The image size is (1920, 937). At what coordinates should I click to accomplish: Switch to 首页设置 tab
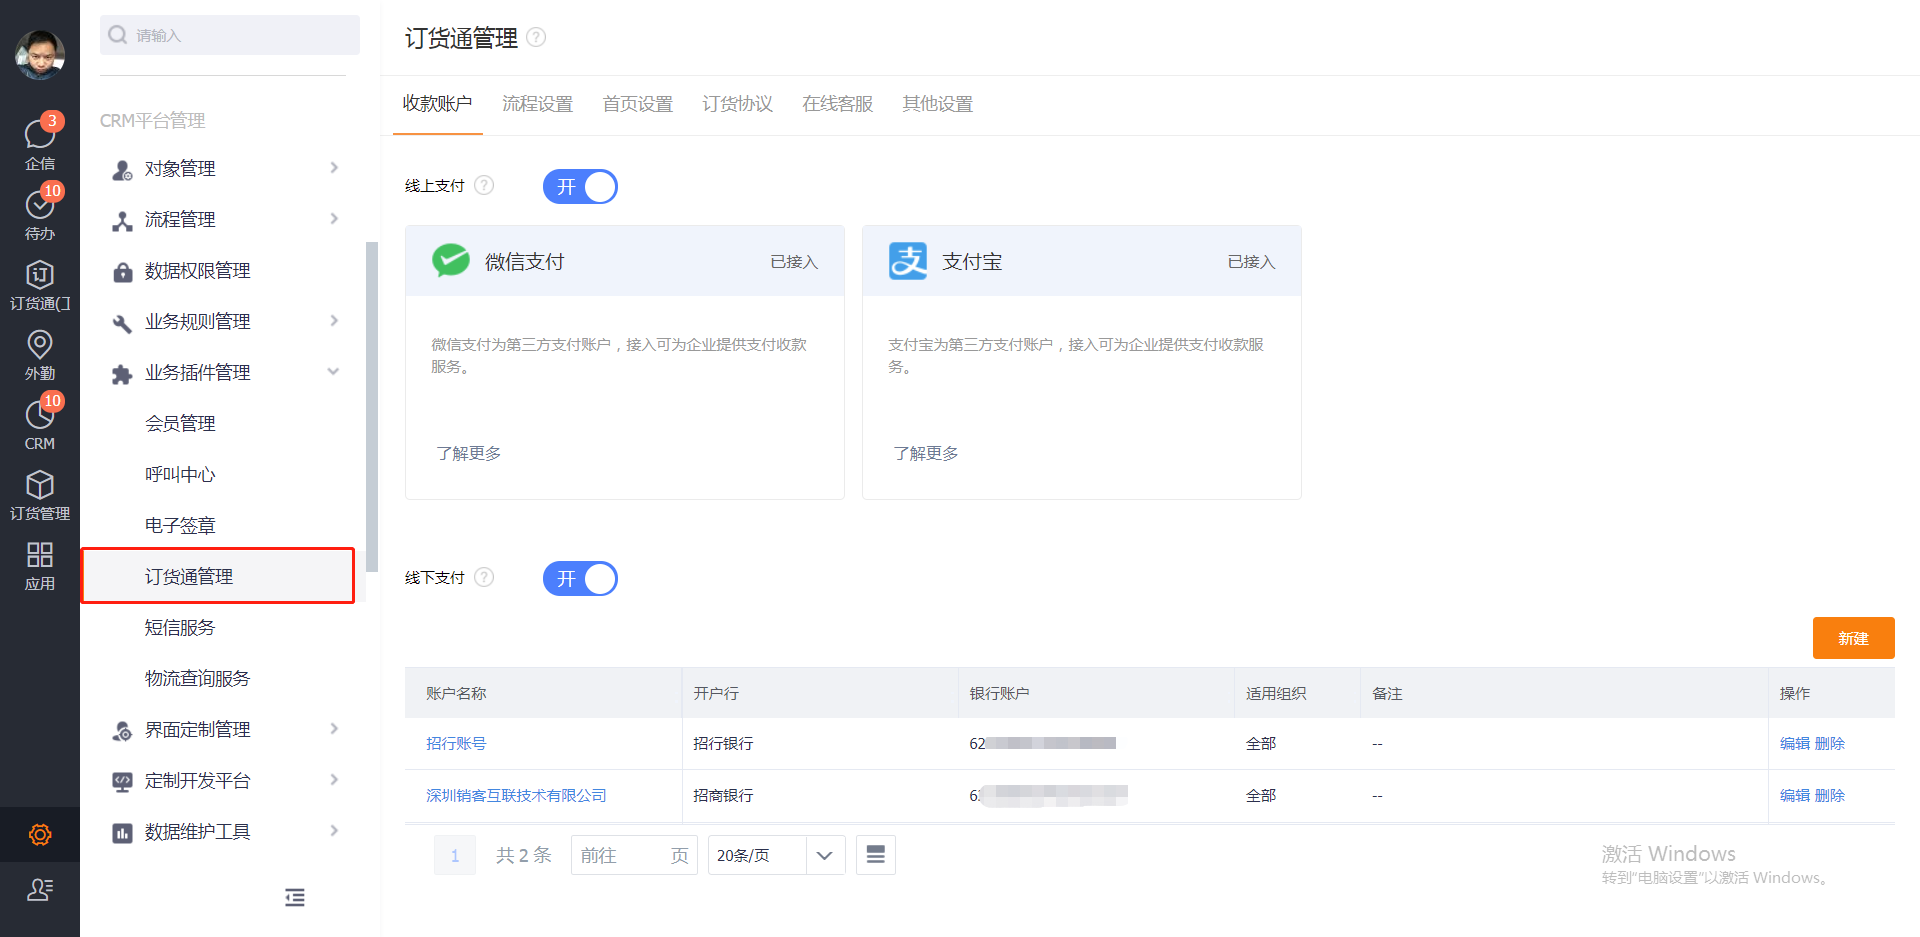point(637,103)
